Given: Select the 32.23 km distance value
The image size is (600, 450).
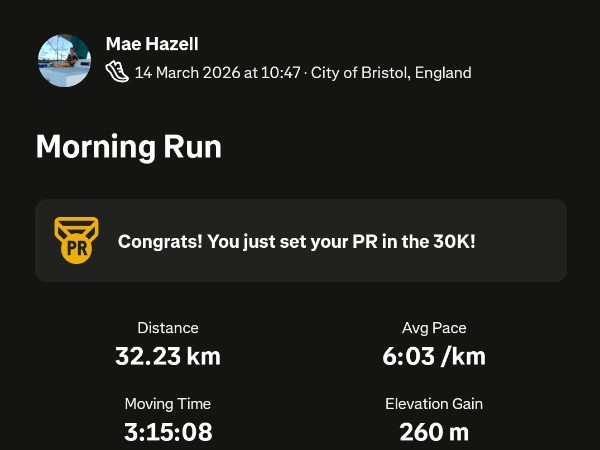Looking at the screenshot, I should (168, 356).
